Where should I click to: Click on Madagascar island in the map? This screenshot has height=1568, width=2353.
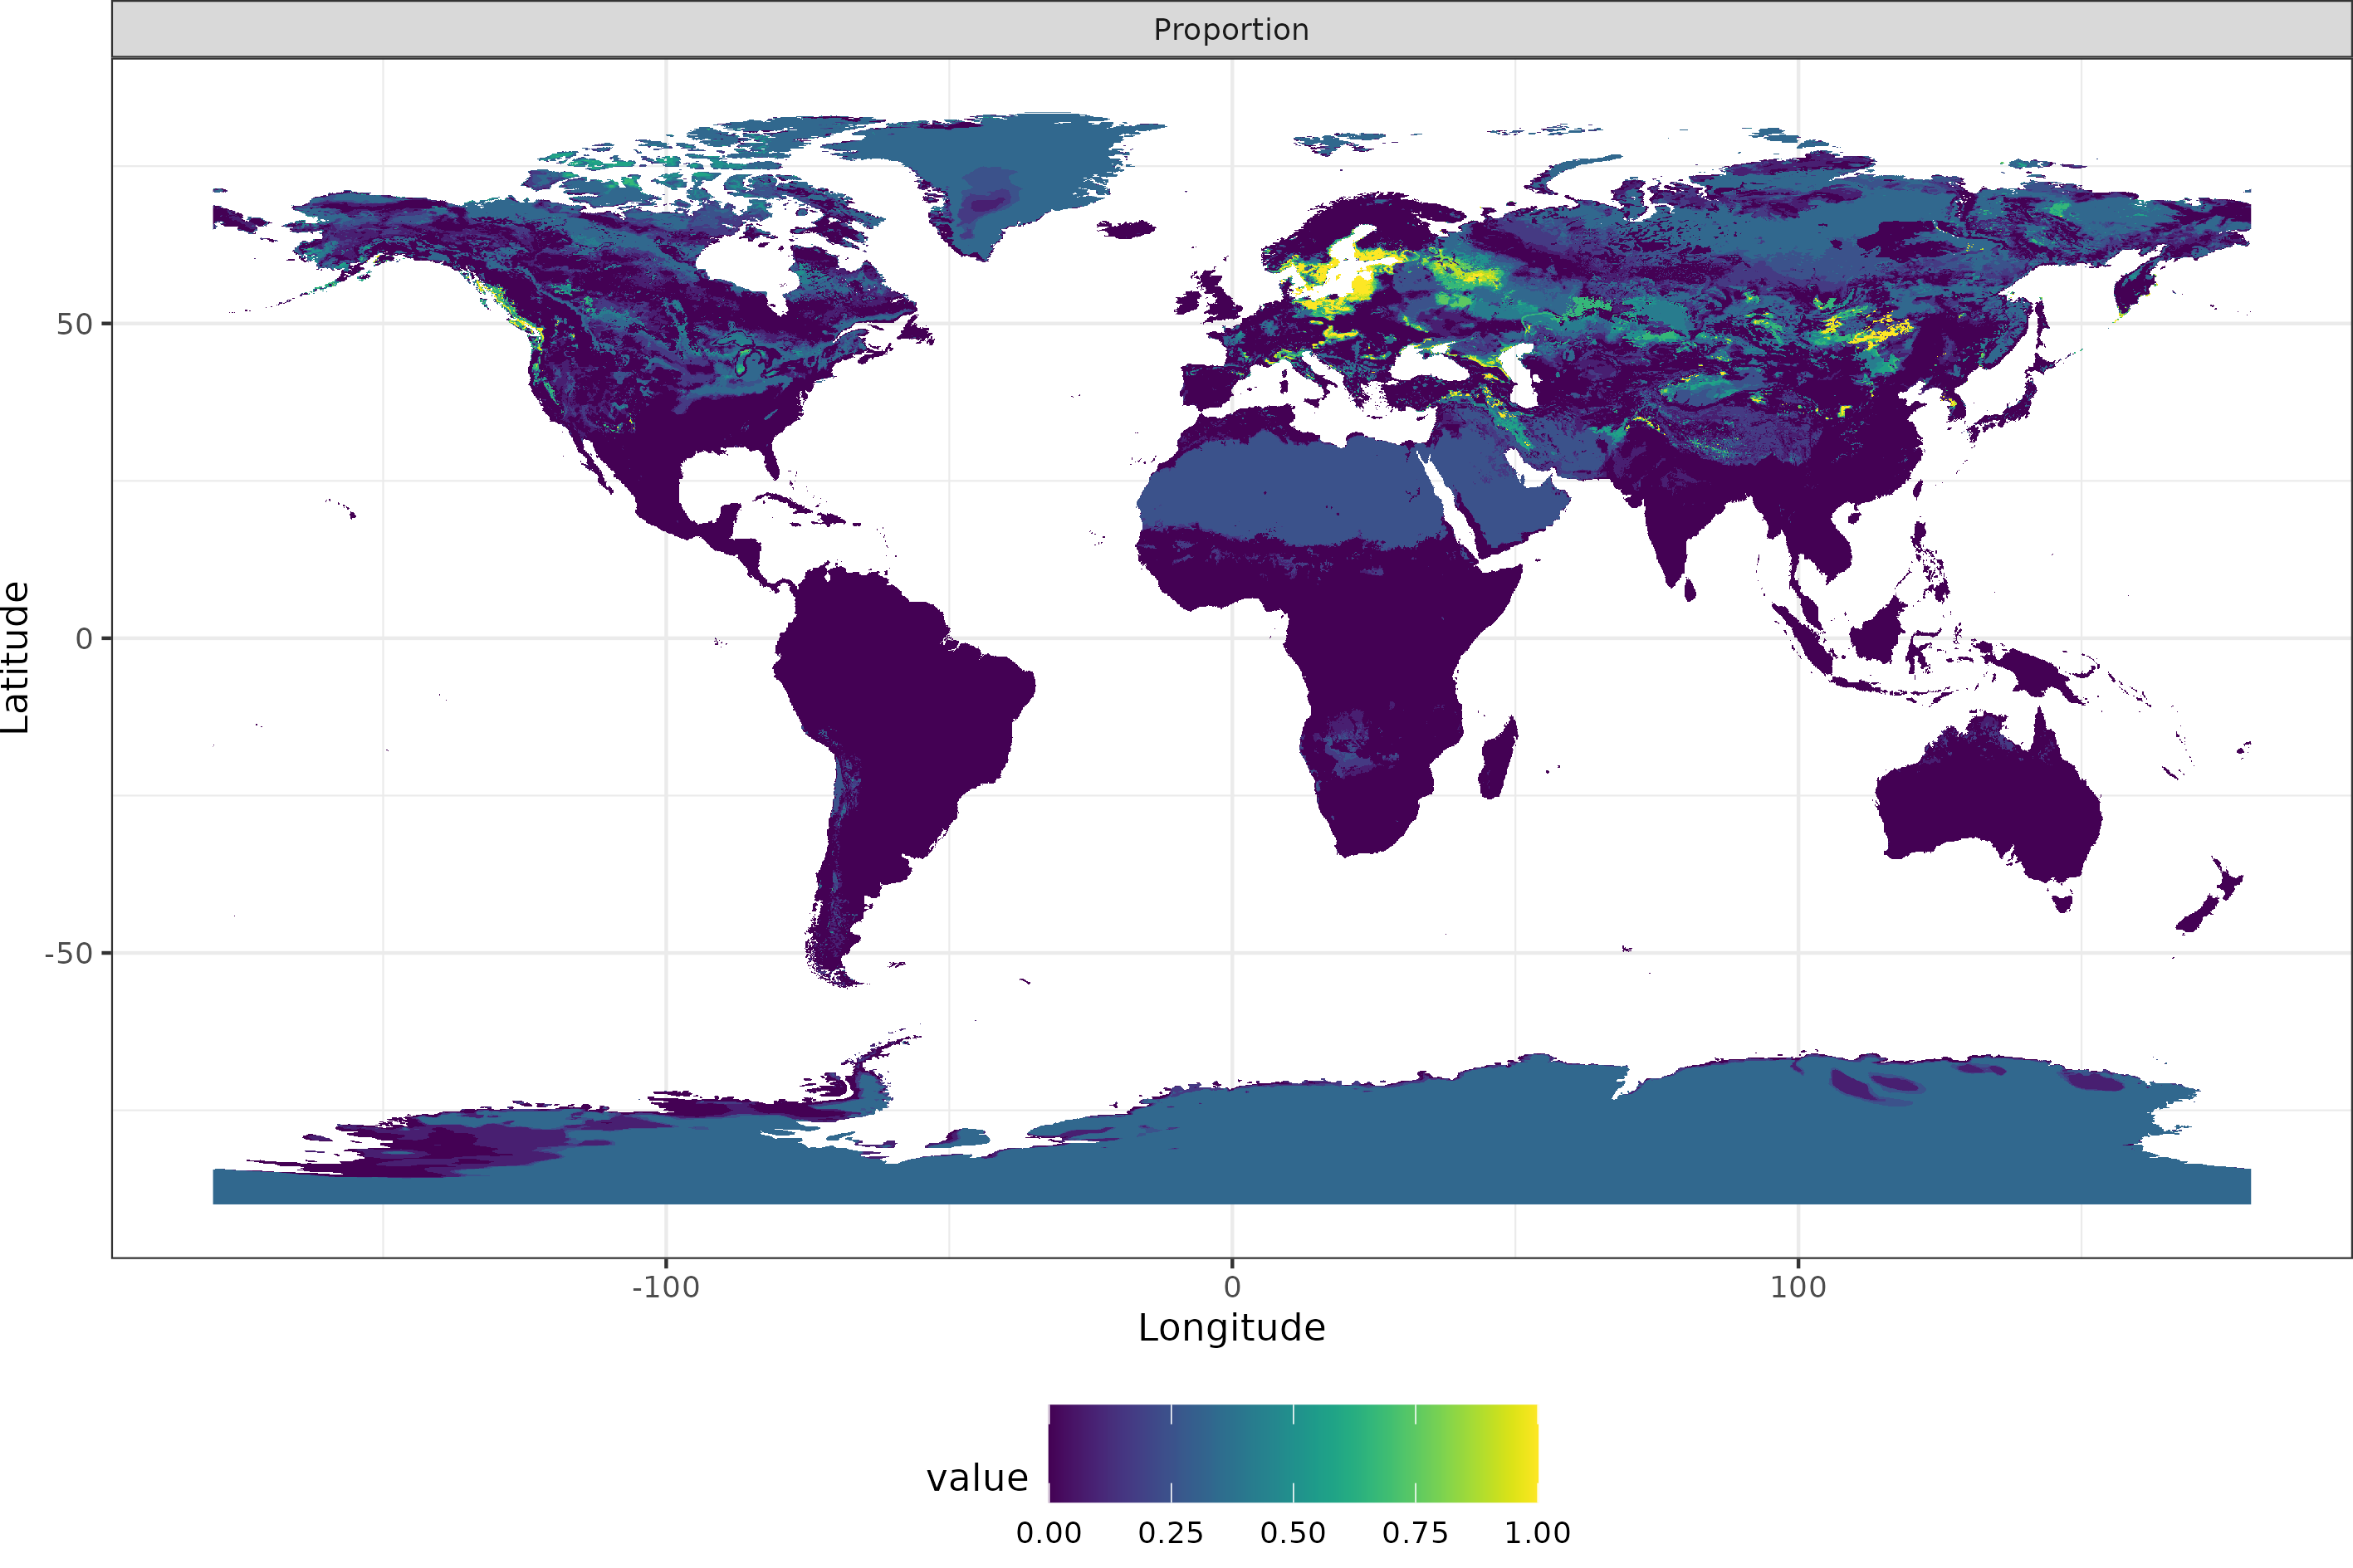click(x=1497, y=762)
